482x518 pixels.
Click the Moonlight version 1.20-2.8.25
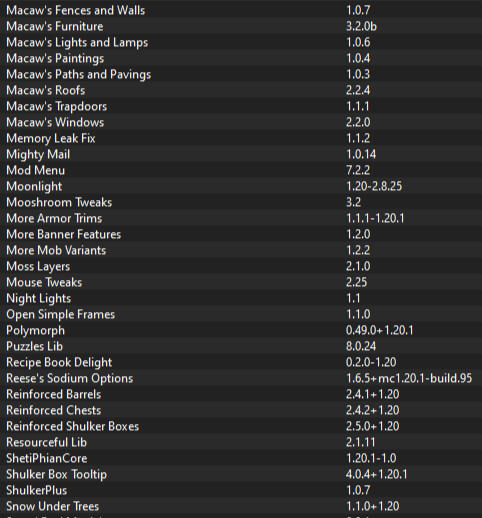(374, 186)
